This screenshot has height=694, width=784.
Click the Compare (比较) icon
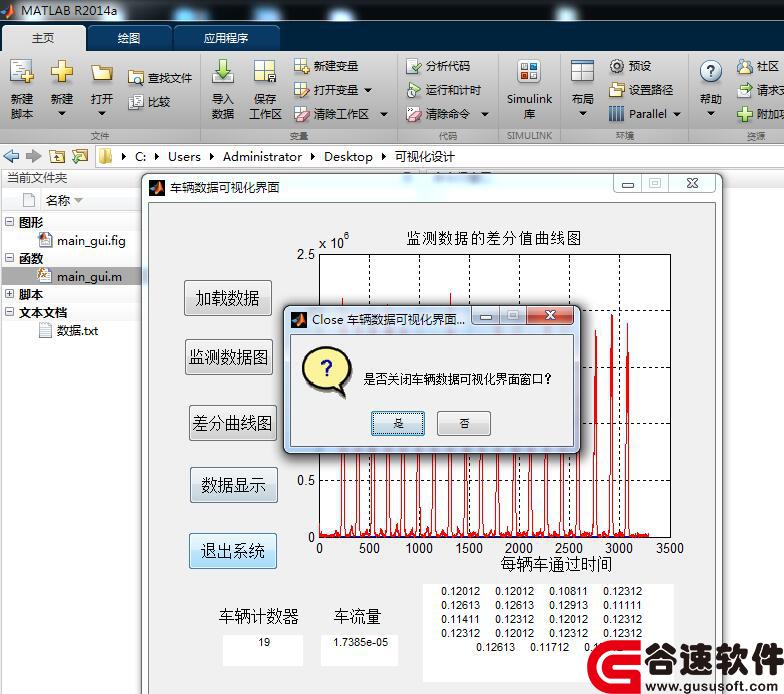(x=136, y=102)
